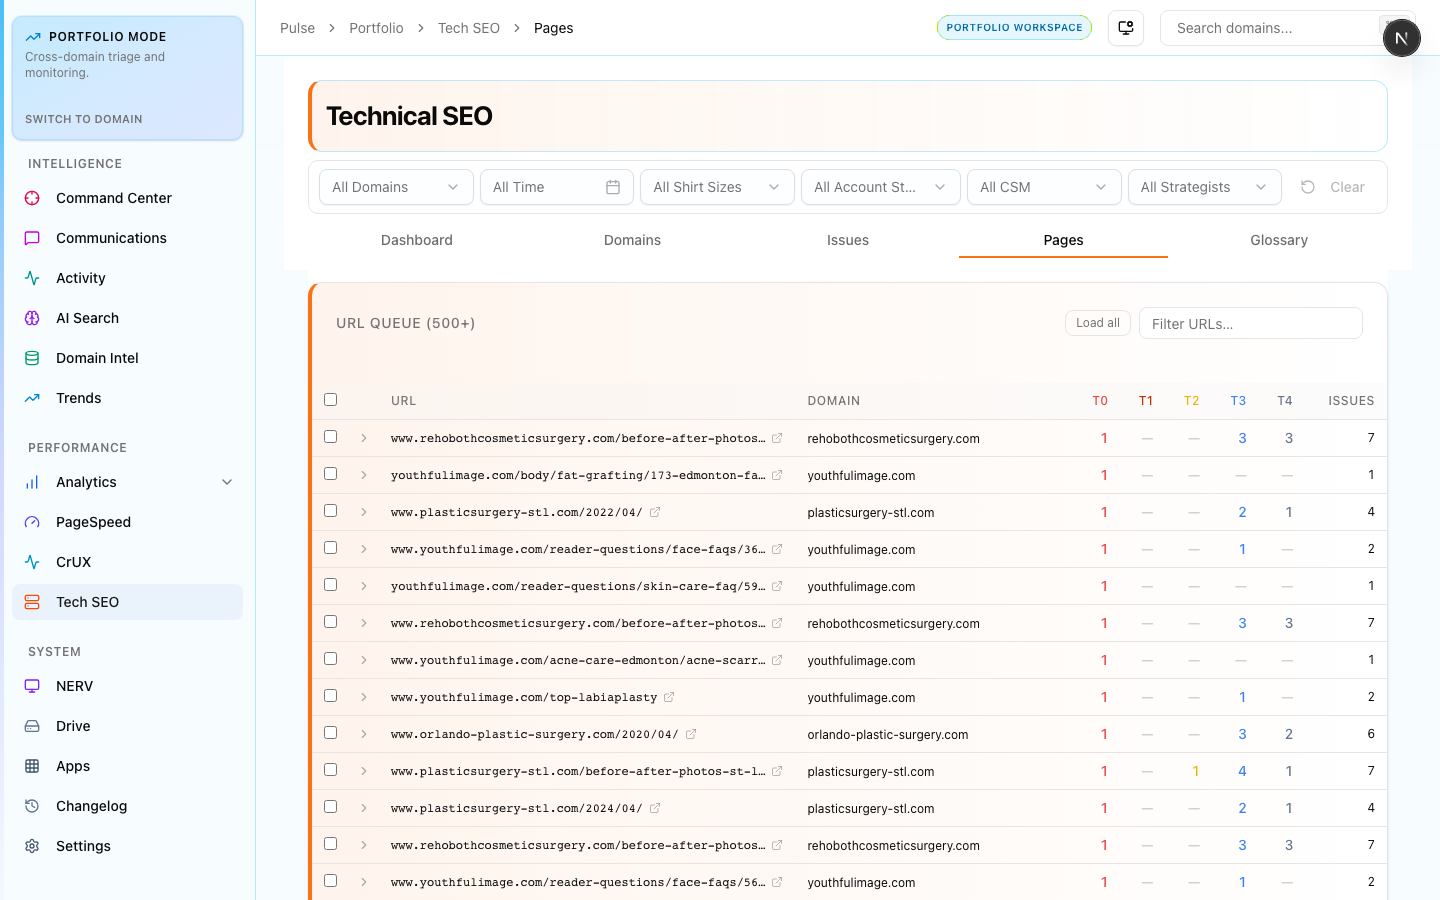Viewport: 1440px width, 900px height.
Task: Open the All Shirt Sizes filter
Action: pos(716,187)
